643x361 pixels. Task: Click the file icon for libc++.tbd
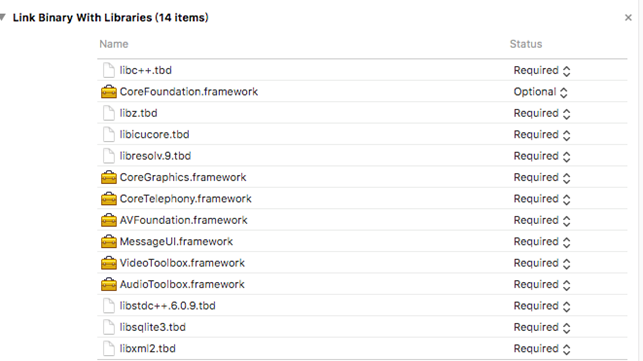(x=109, y=70)
